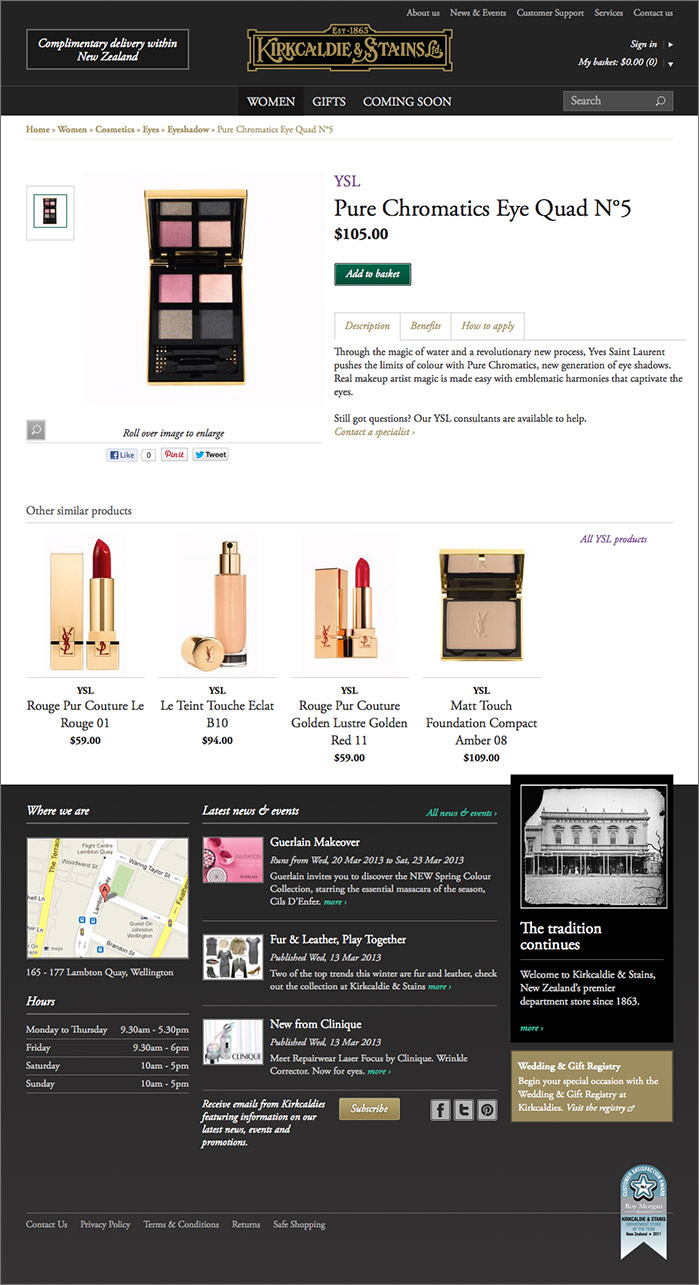The height and width of the screenshot is (1285, 699).
Task: Click the Fur & Leather thumbnail
Action: [233, 957]
